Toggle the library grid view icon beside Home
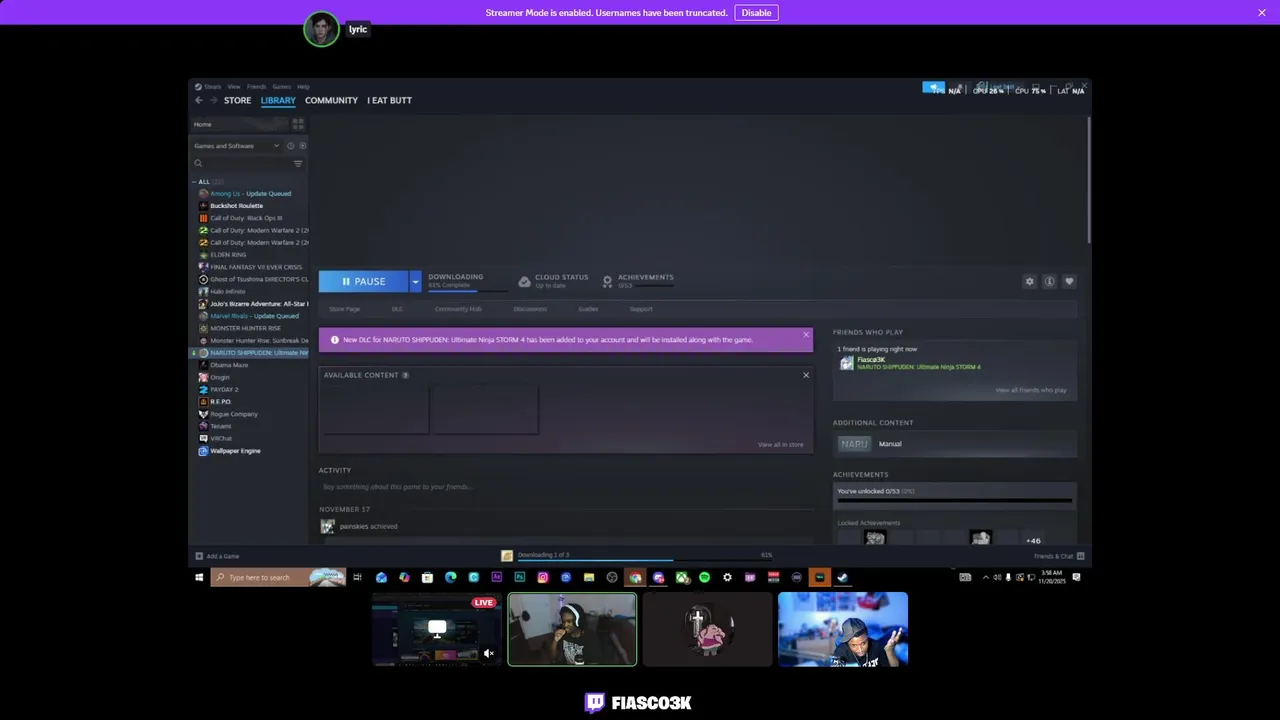 (297, 124)
